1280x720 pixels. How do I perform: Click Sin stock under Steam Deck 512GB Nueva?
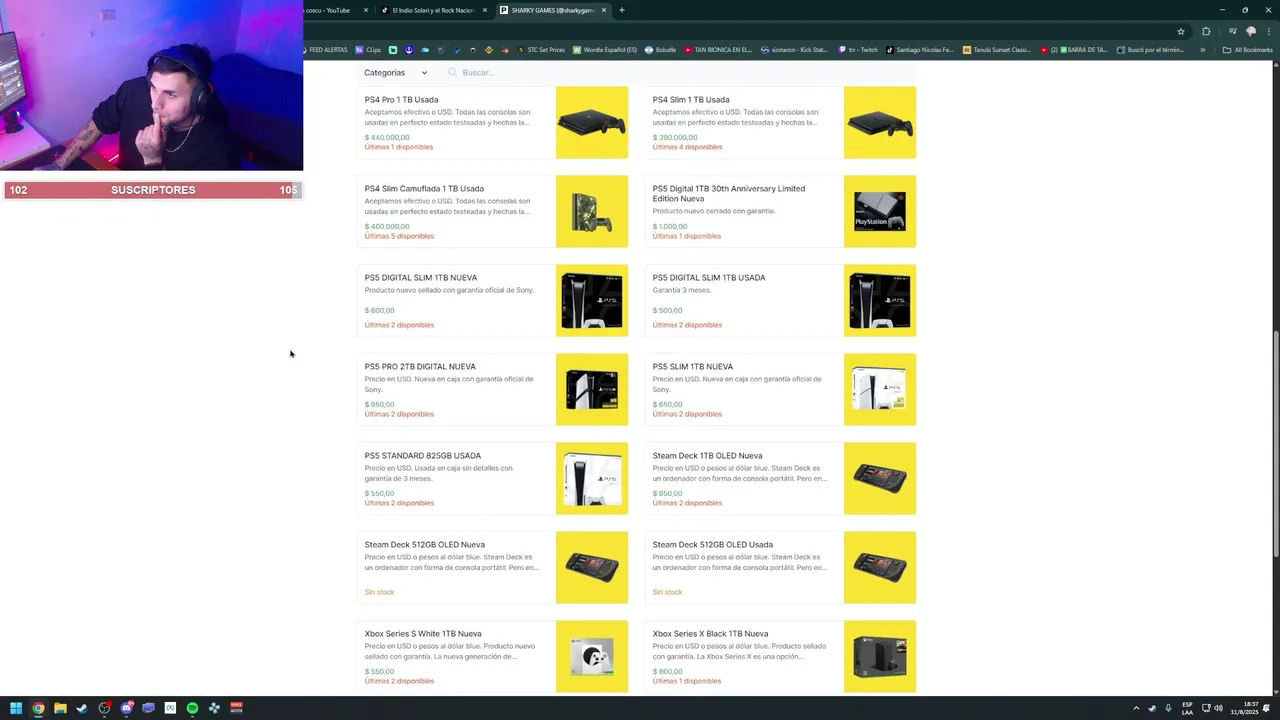tap(379, 592)
